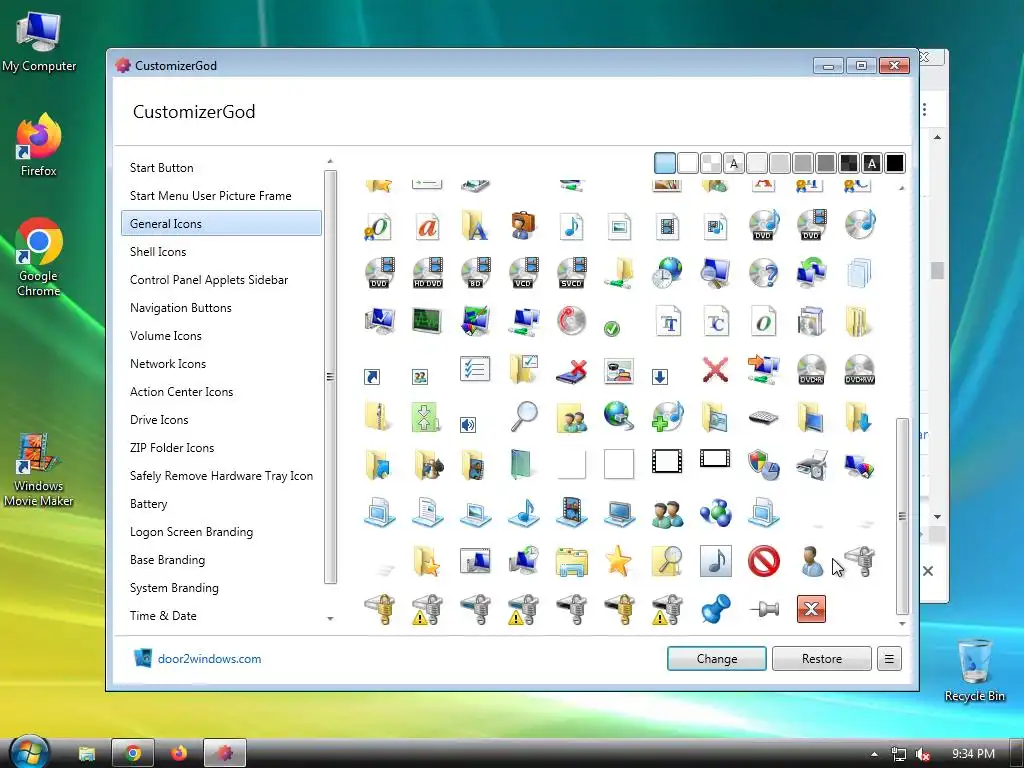Click the sidebar list scroll-up arrow
This screenshot has height=768, width=1024.
tap(330, 161)
